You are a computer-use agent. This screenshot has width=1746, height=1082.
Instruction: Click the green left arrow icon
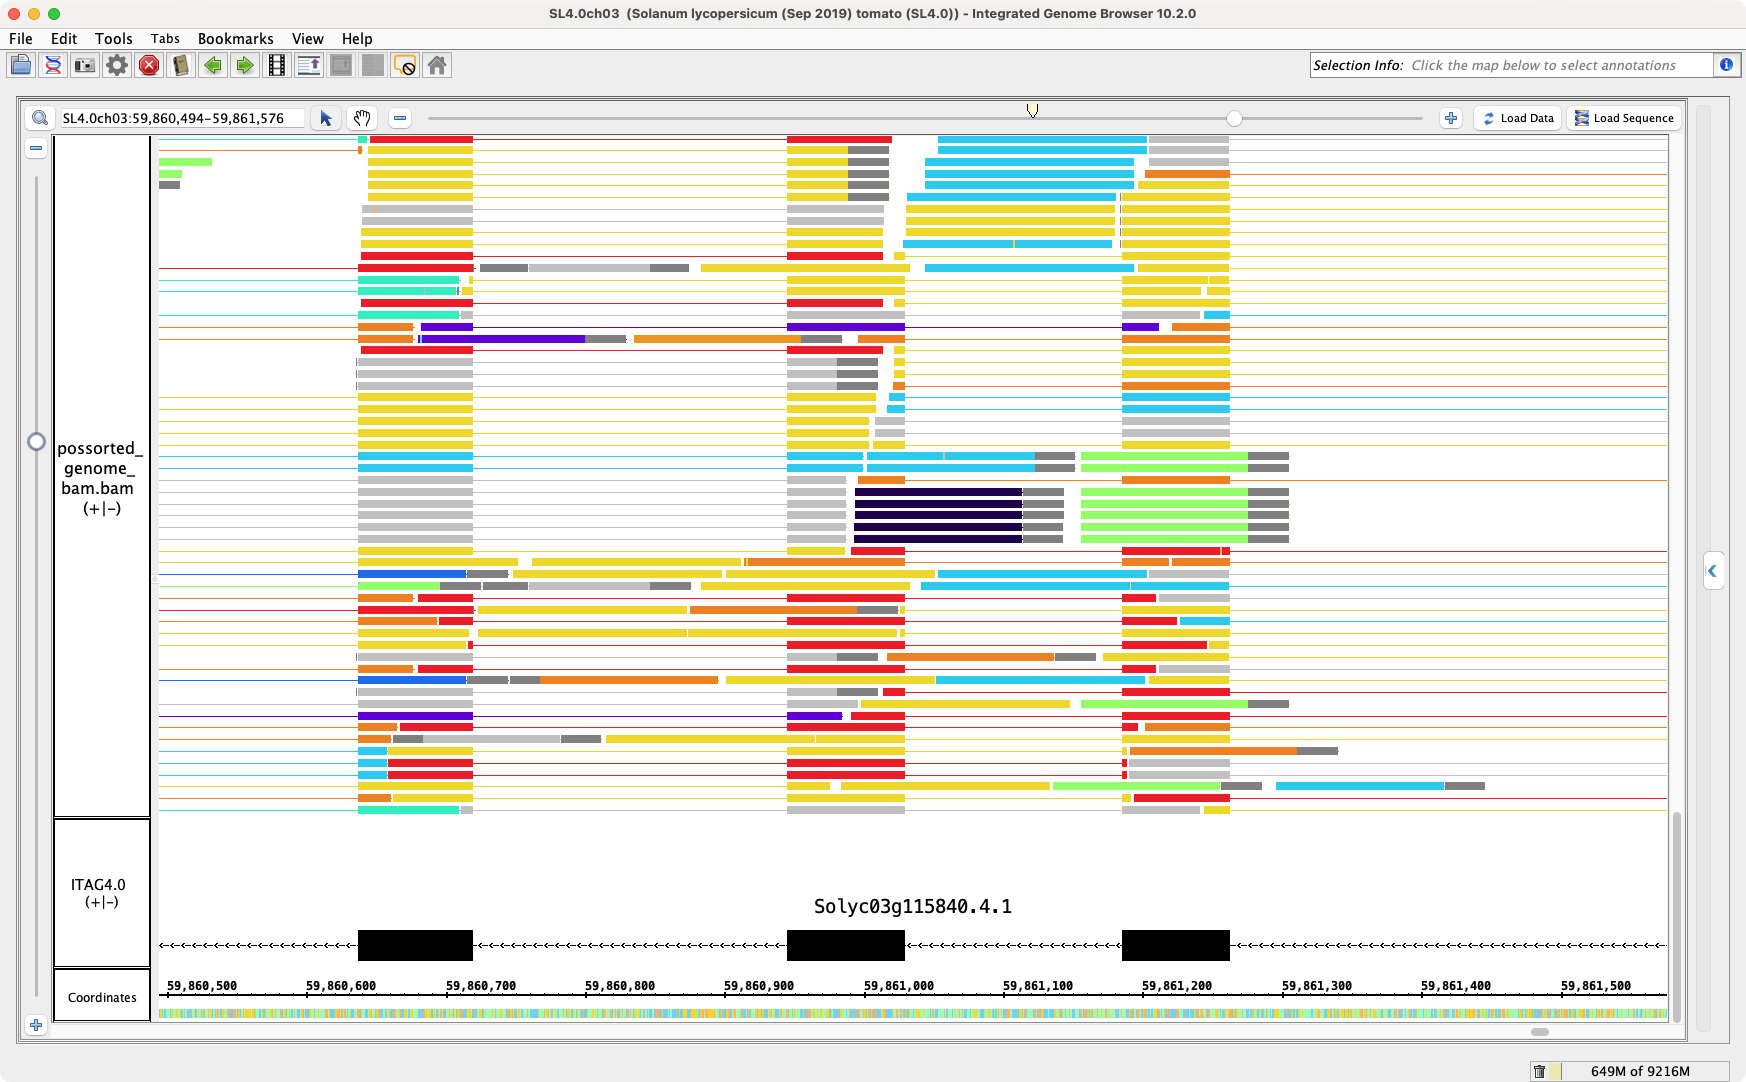point(213,66)
